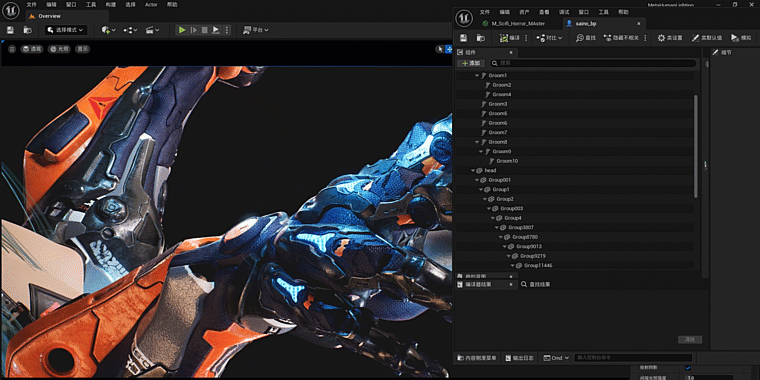Click the lit view mode pill in viewport
This screenshot has width=760, height=380.
click(x=59, y=49)
